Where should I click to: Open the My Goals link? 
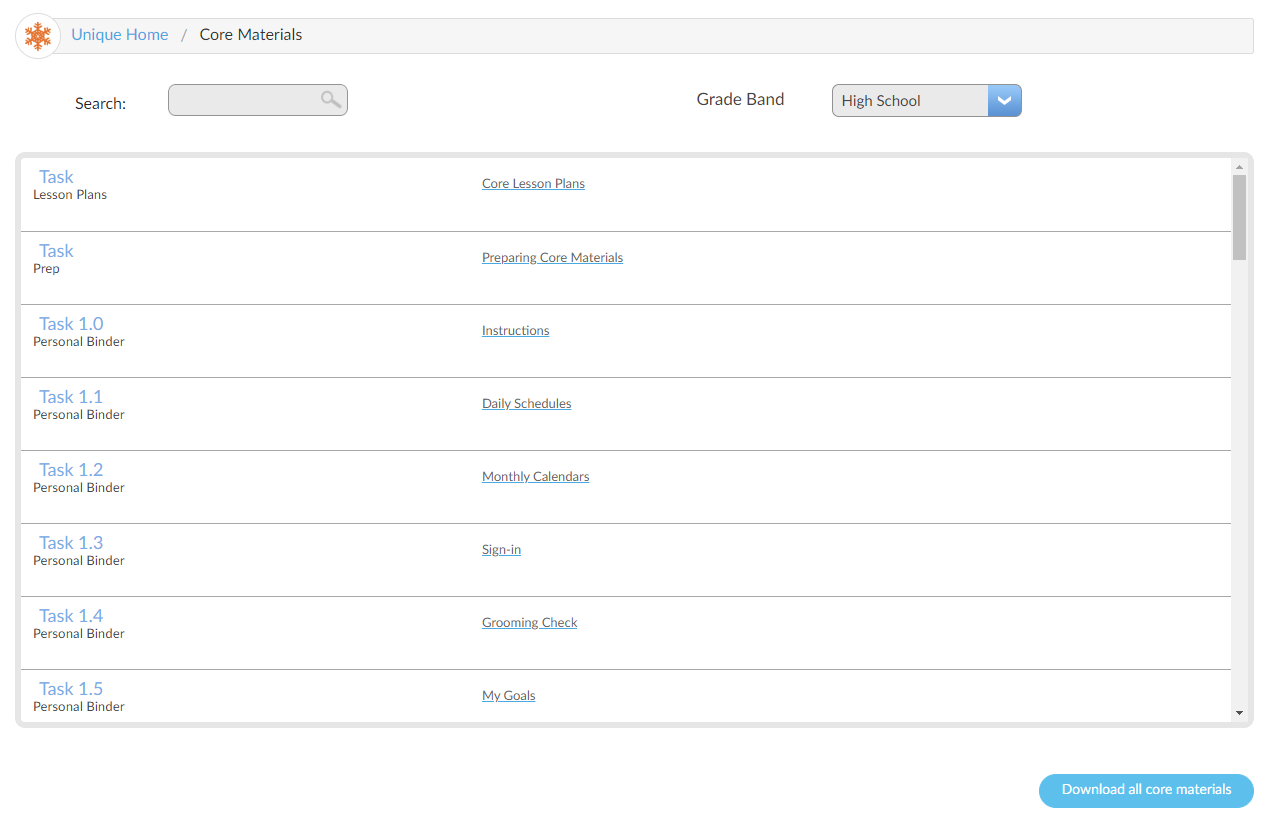tap(508, 696)
